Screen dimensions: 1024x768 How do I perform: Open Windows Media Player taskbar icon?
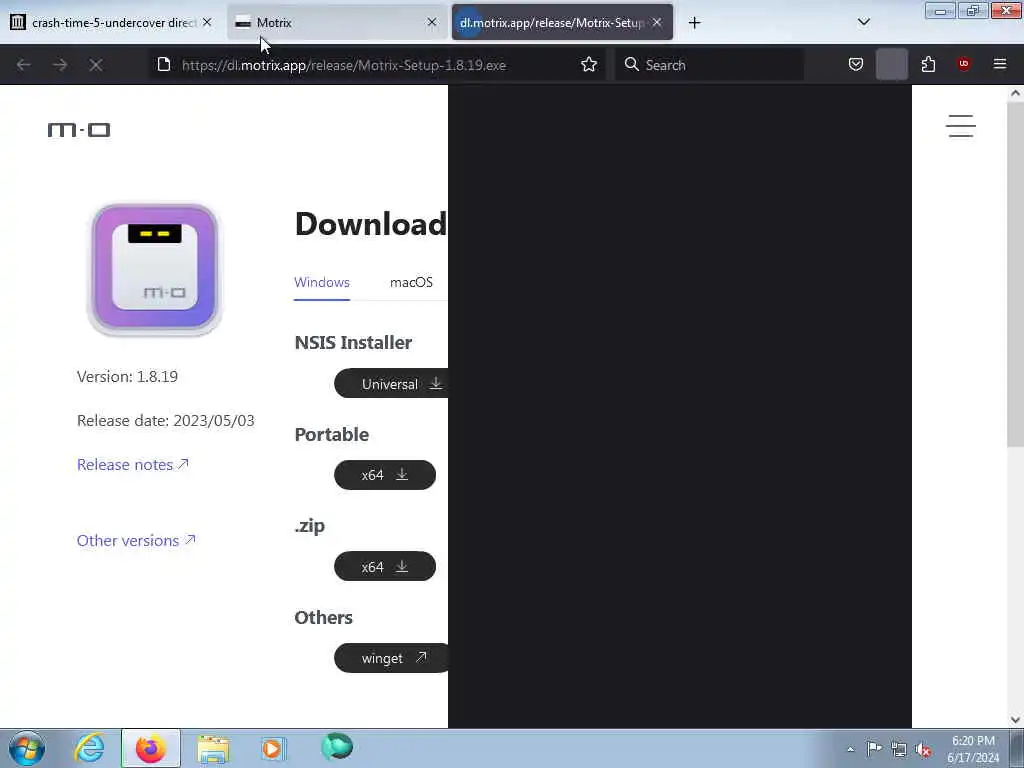pos(273,748)
